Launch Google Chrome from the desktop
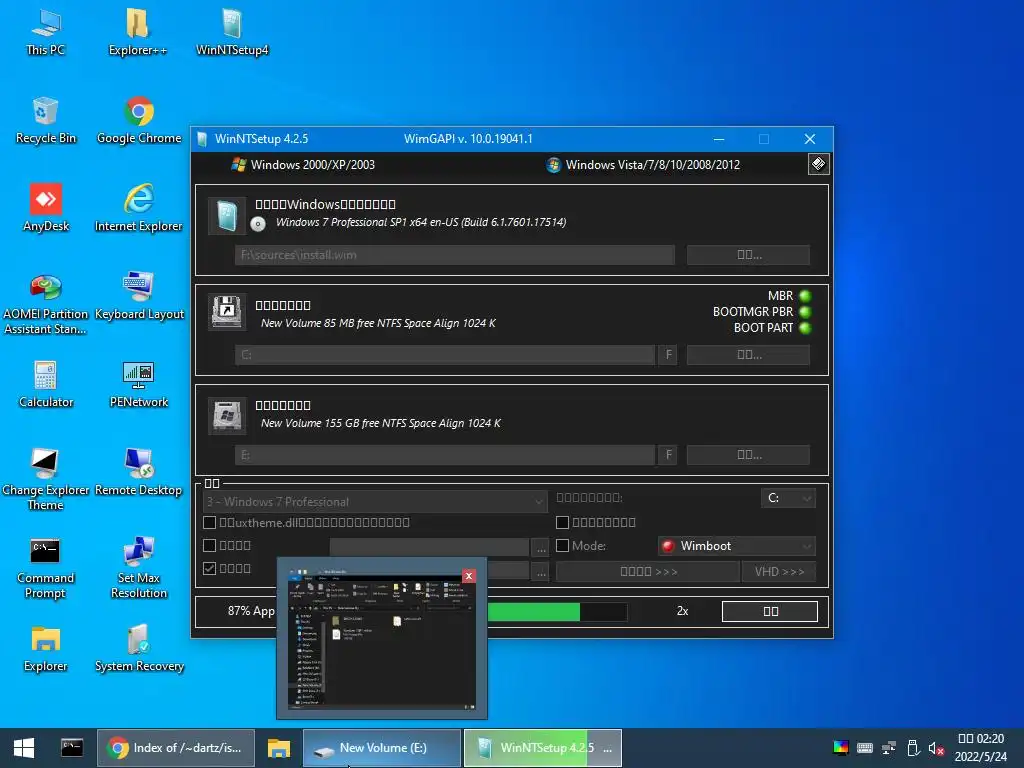The width and height of the screenshot is (1024, 768). click(138, 120)
